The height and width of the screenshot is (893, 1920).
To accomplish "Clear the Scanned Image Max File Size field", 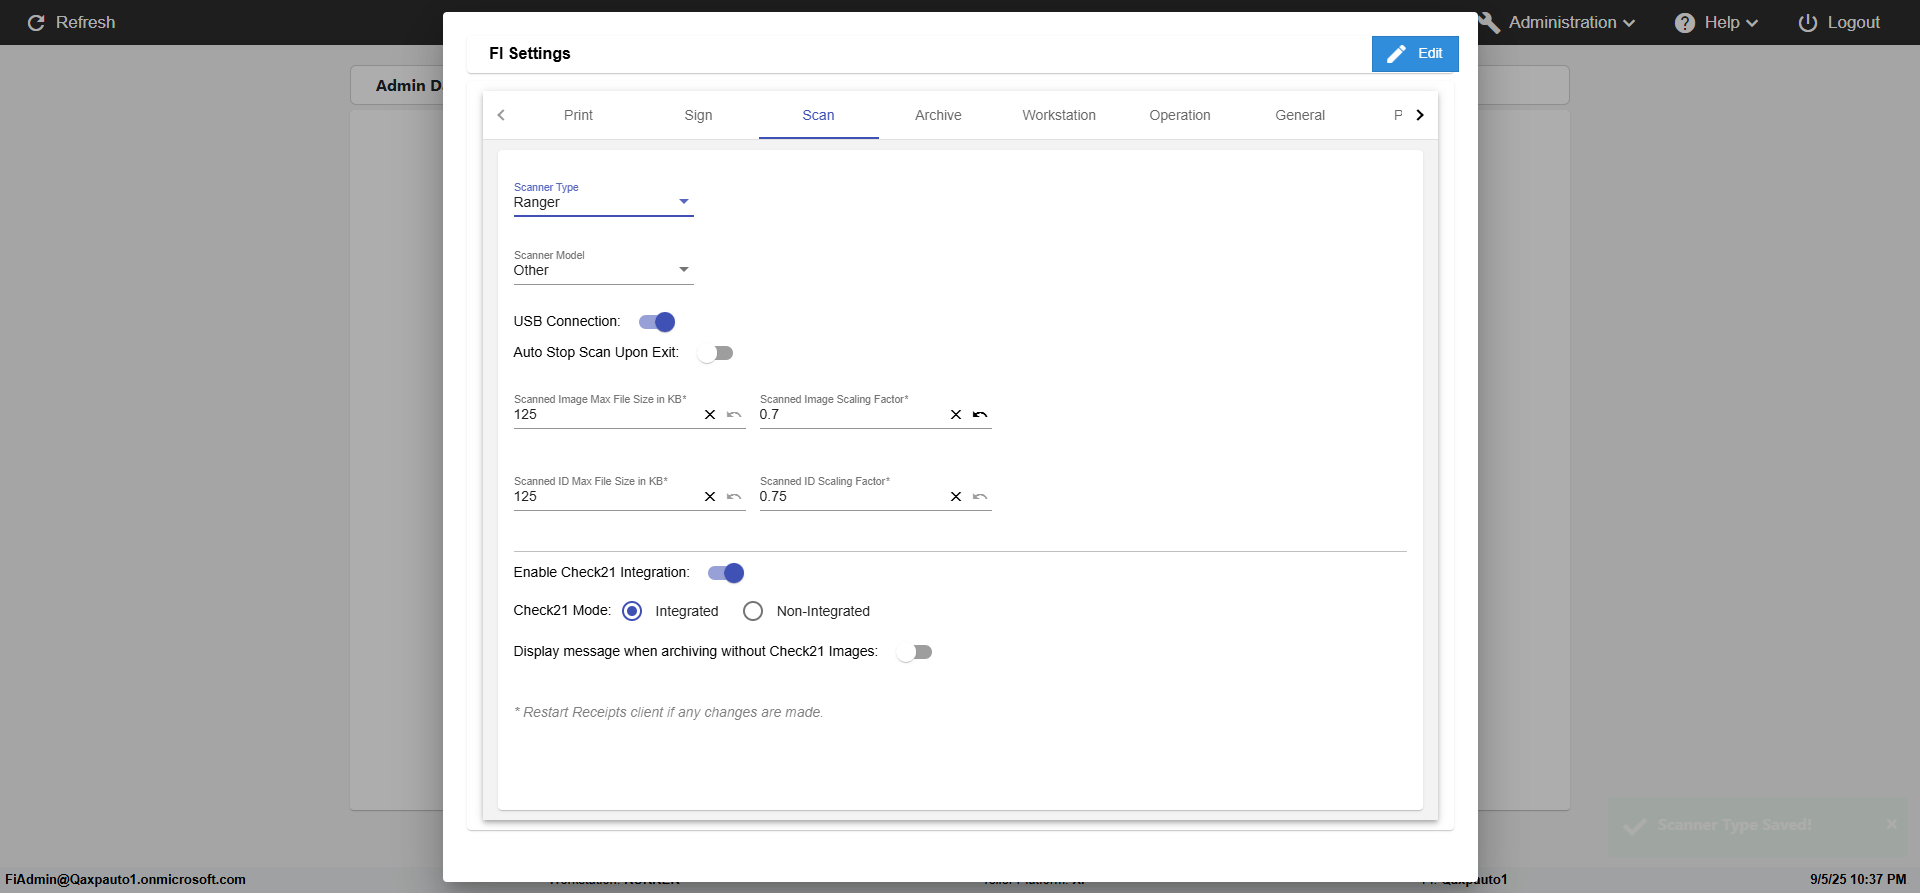I will tap(710, 415).
